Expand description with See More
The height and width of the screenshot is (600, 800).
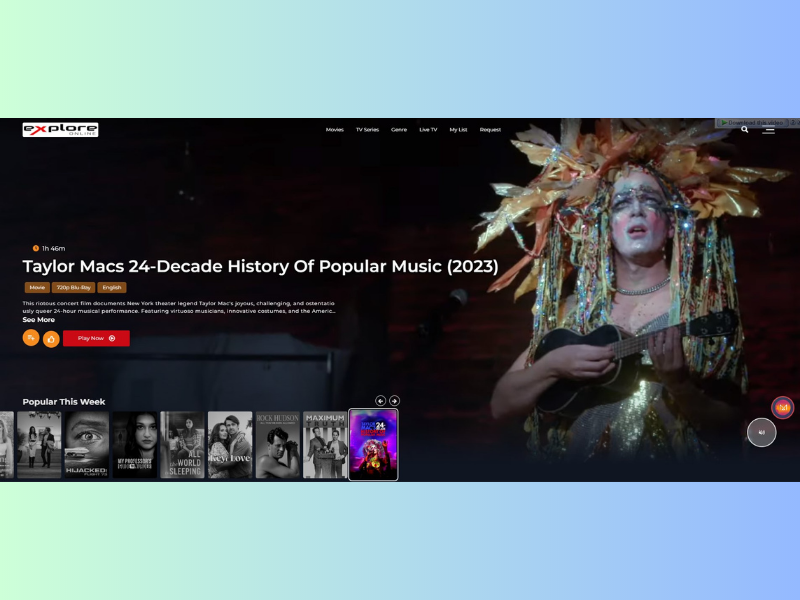click(38, 320)
